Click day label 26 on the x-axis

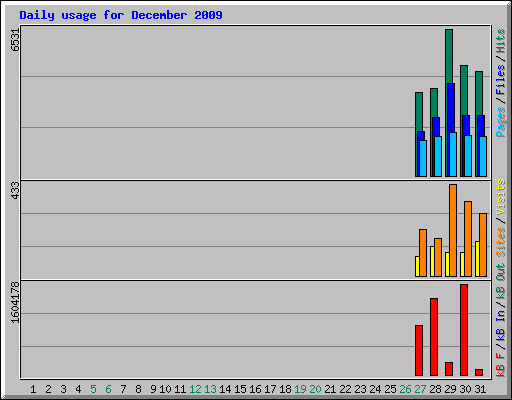pos(405,389)
